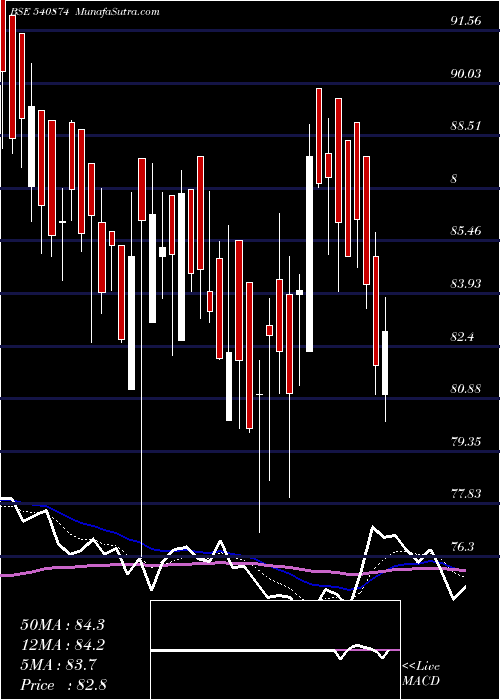Screen dimensions: 500x700
Task: Click the 82.4 price axis label
Action: tap(462, 336)
